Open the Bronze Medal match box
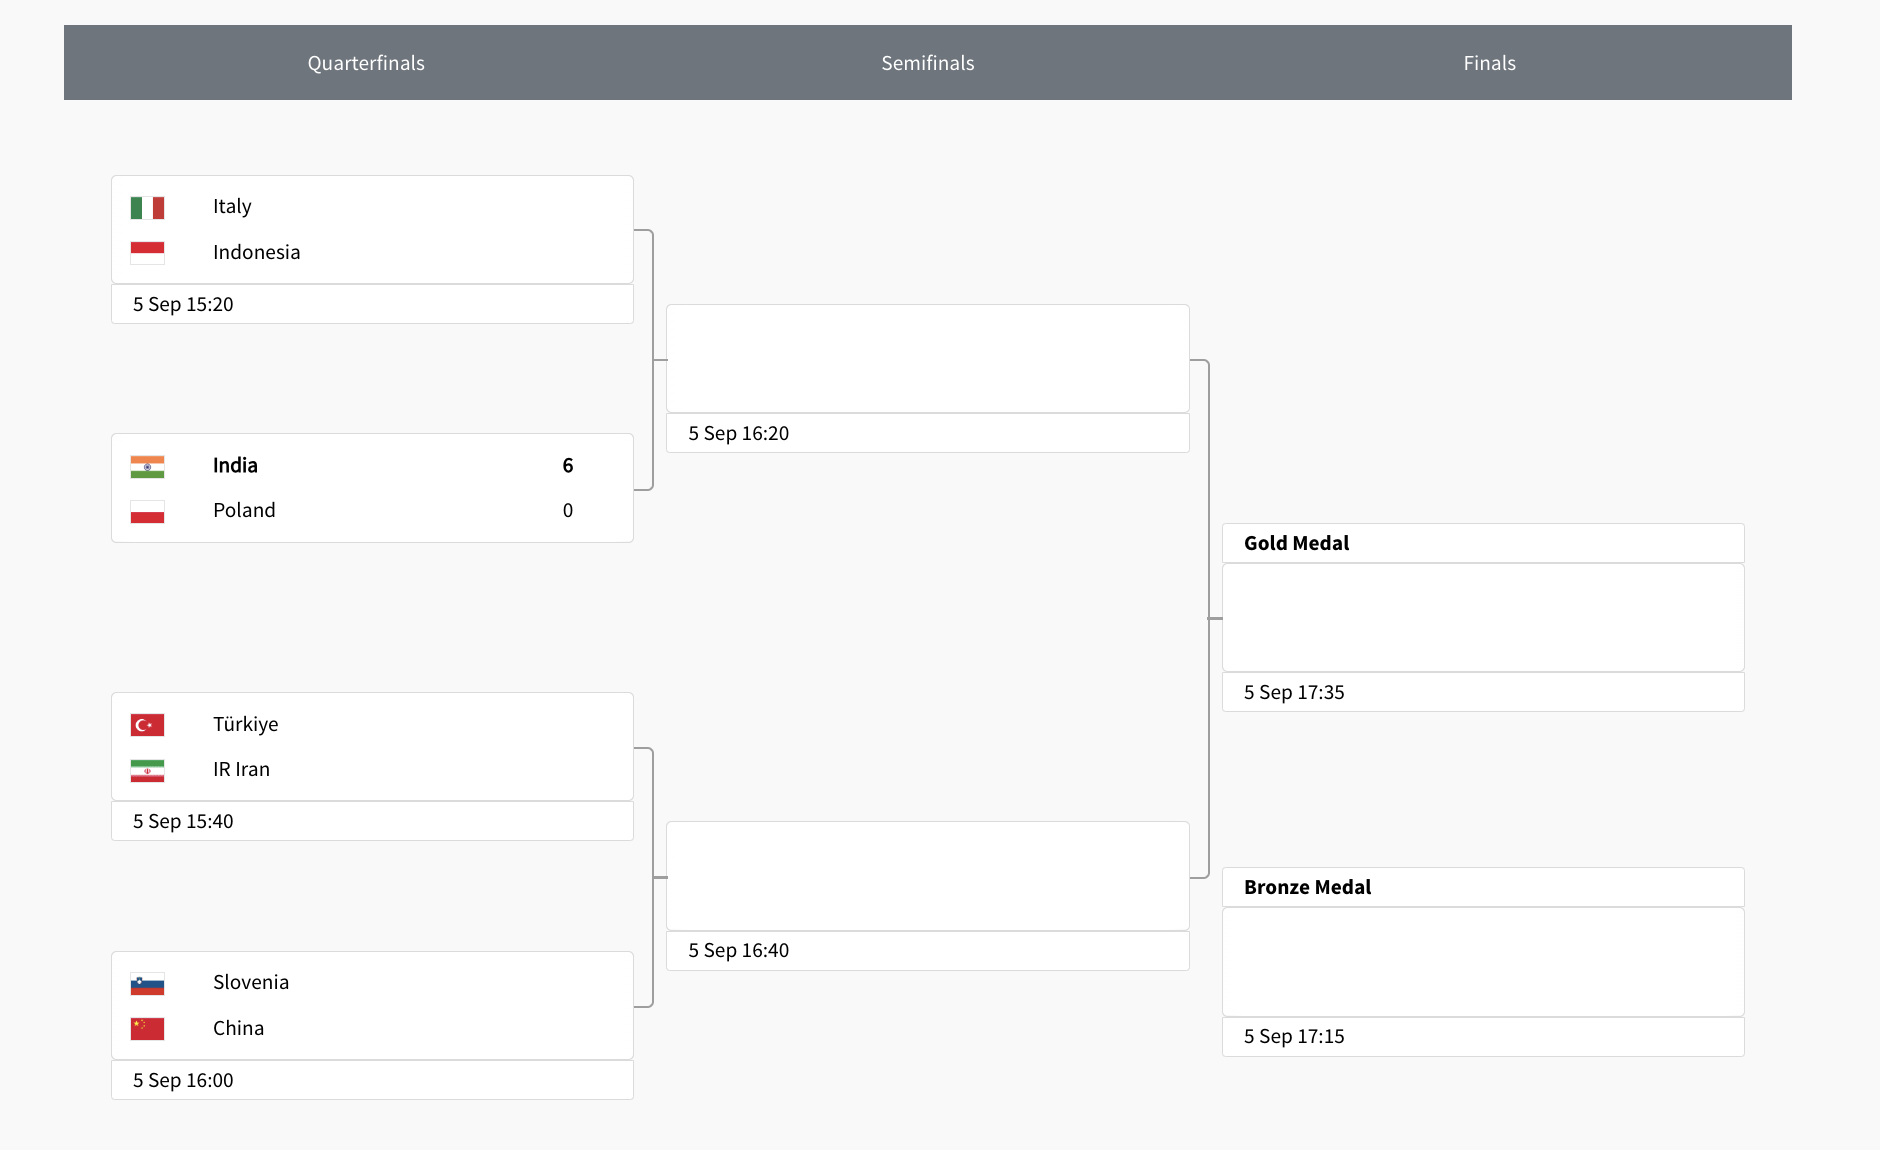 point(1483,961)
